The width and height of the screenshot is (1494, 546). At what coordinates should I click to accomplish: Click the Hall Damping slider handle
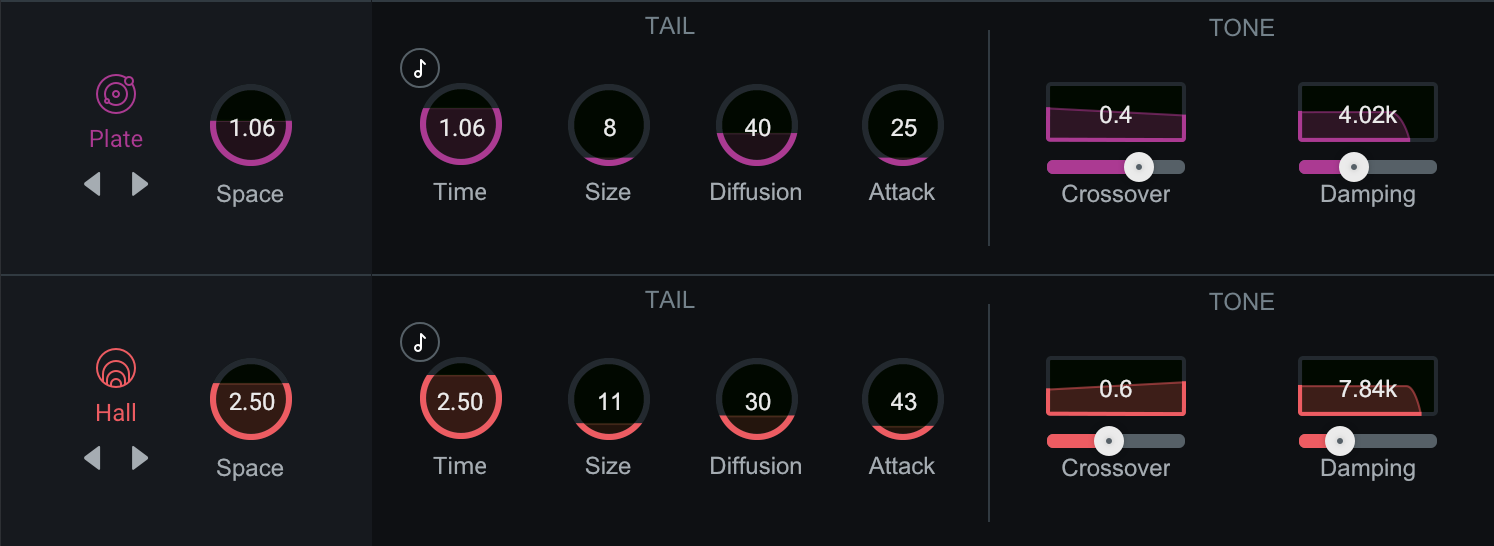1339,441
